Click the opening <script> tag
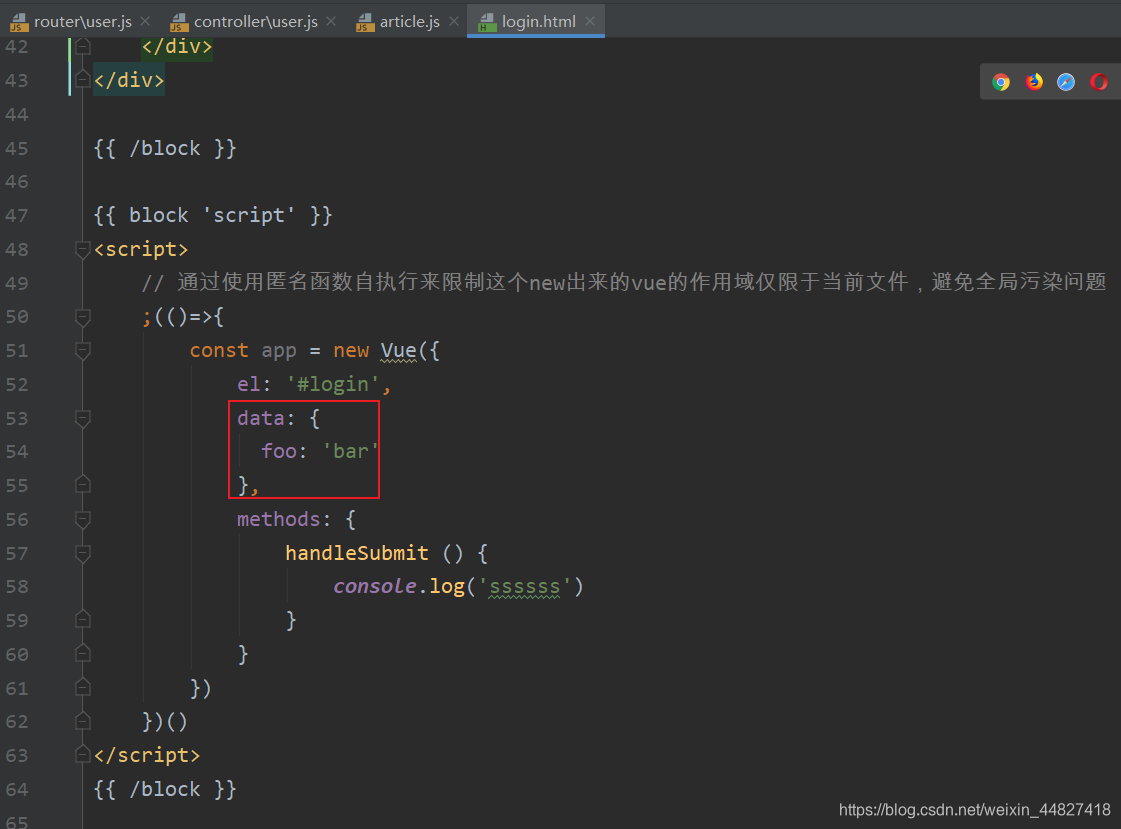This screenshot has height=829, width=1121. click(141, 249)
